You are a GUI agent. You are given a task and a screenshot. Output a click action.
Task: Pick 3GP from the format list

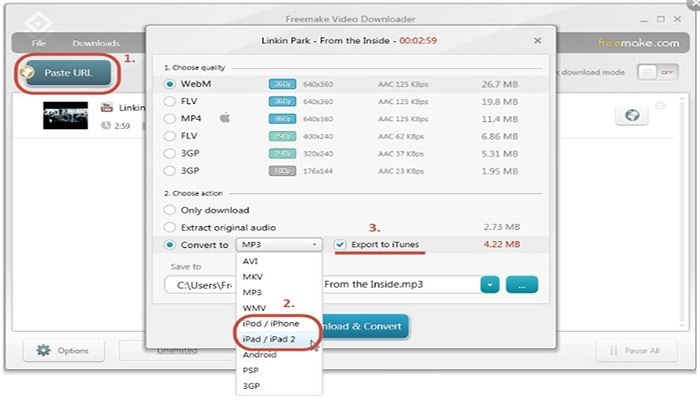click(279, 386)
